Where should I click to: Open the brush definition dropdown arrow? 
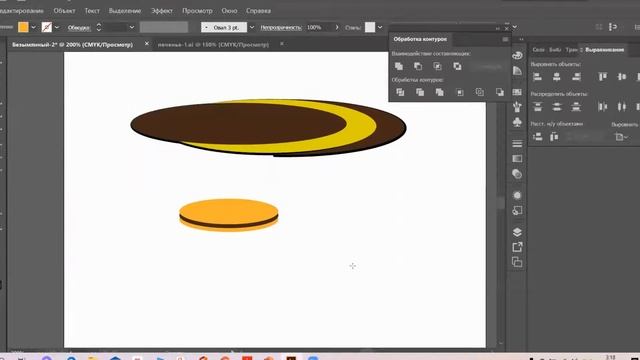251,27
